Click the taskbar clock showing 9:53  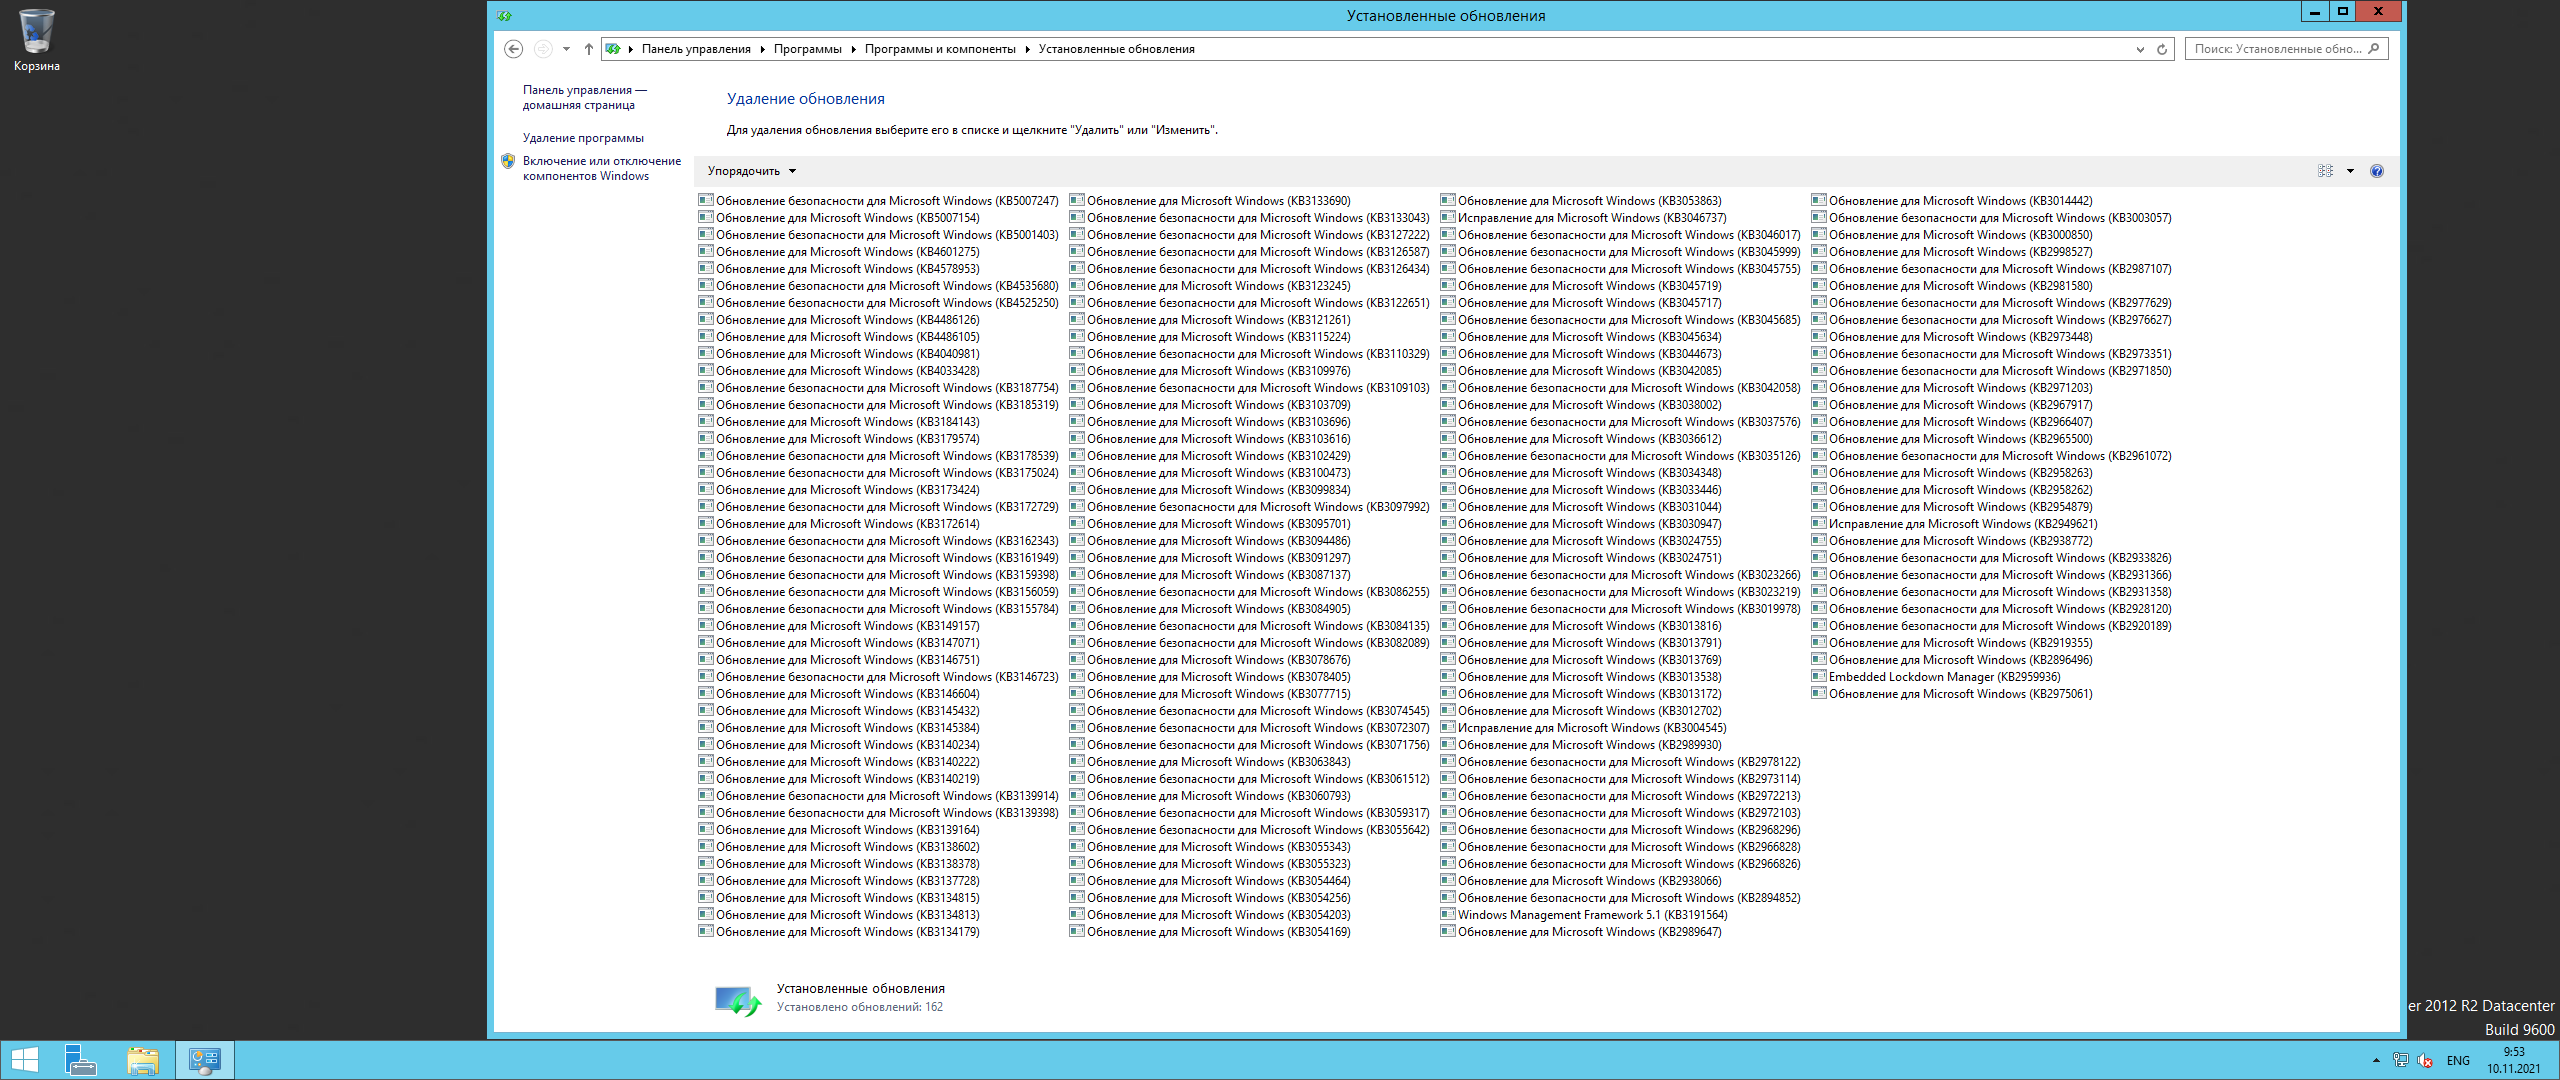click(2514, 1060)
